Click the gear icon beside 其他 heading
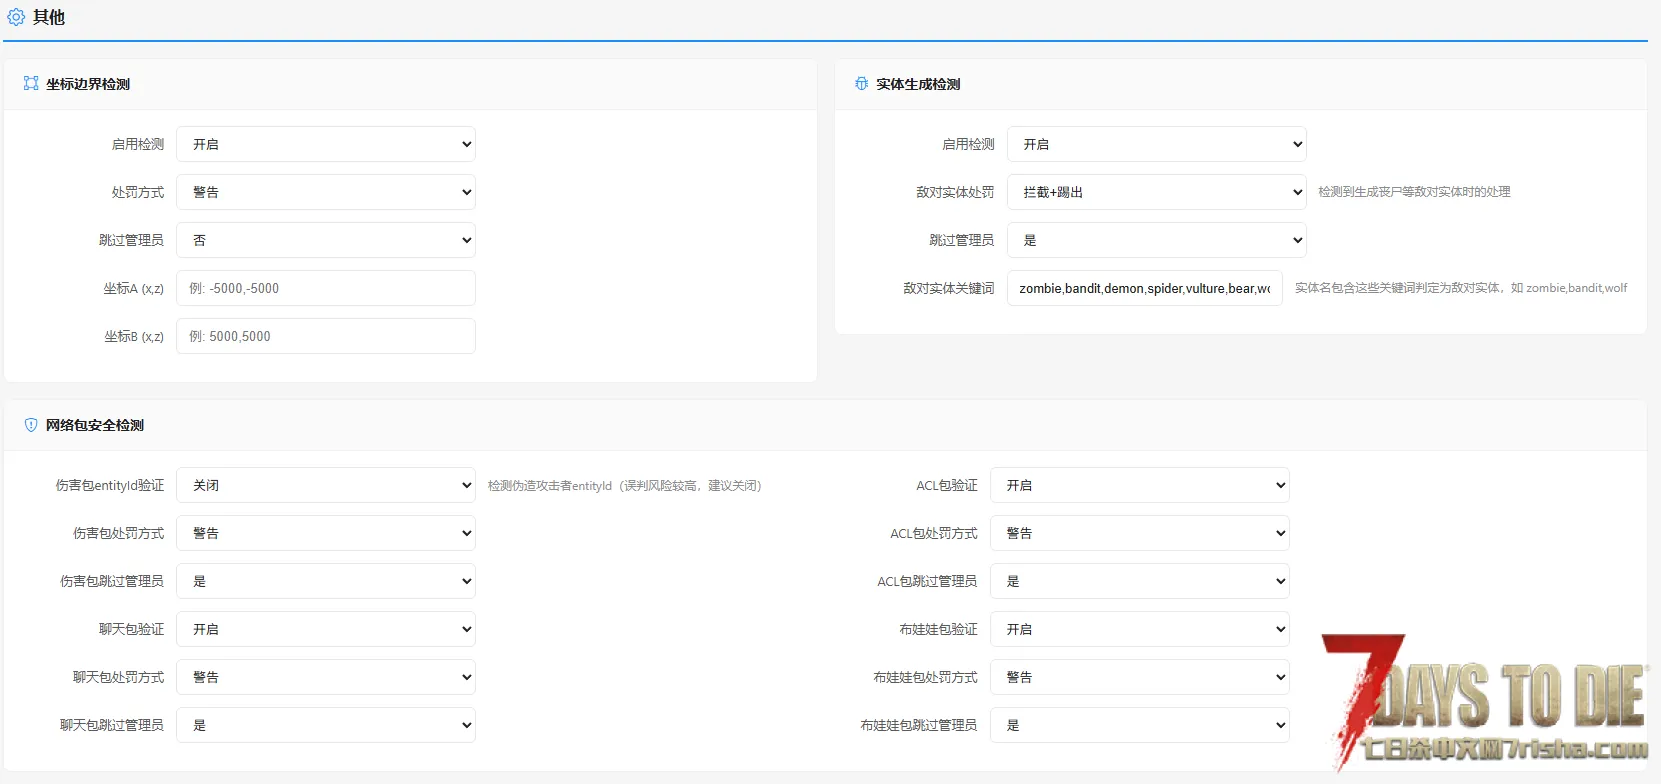The image size is (1661, 784). point(16,17)
